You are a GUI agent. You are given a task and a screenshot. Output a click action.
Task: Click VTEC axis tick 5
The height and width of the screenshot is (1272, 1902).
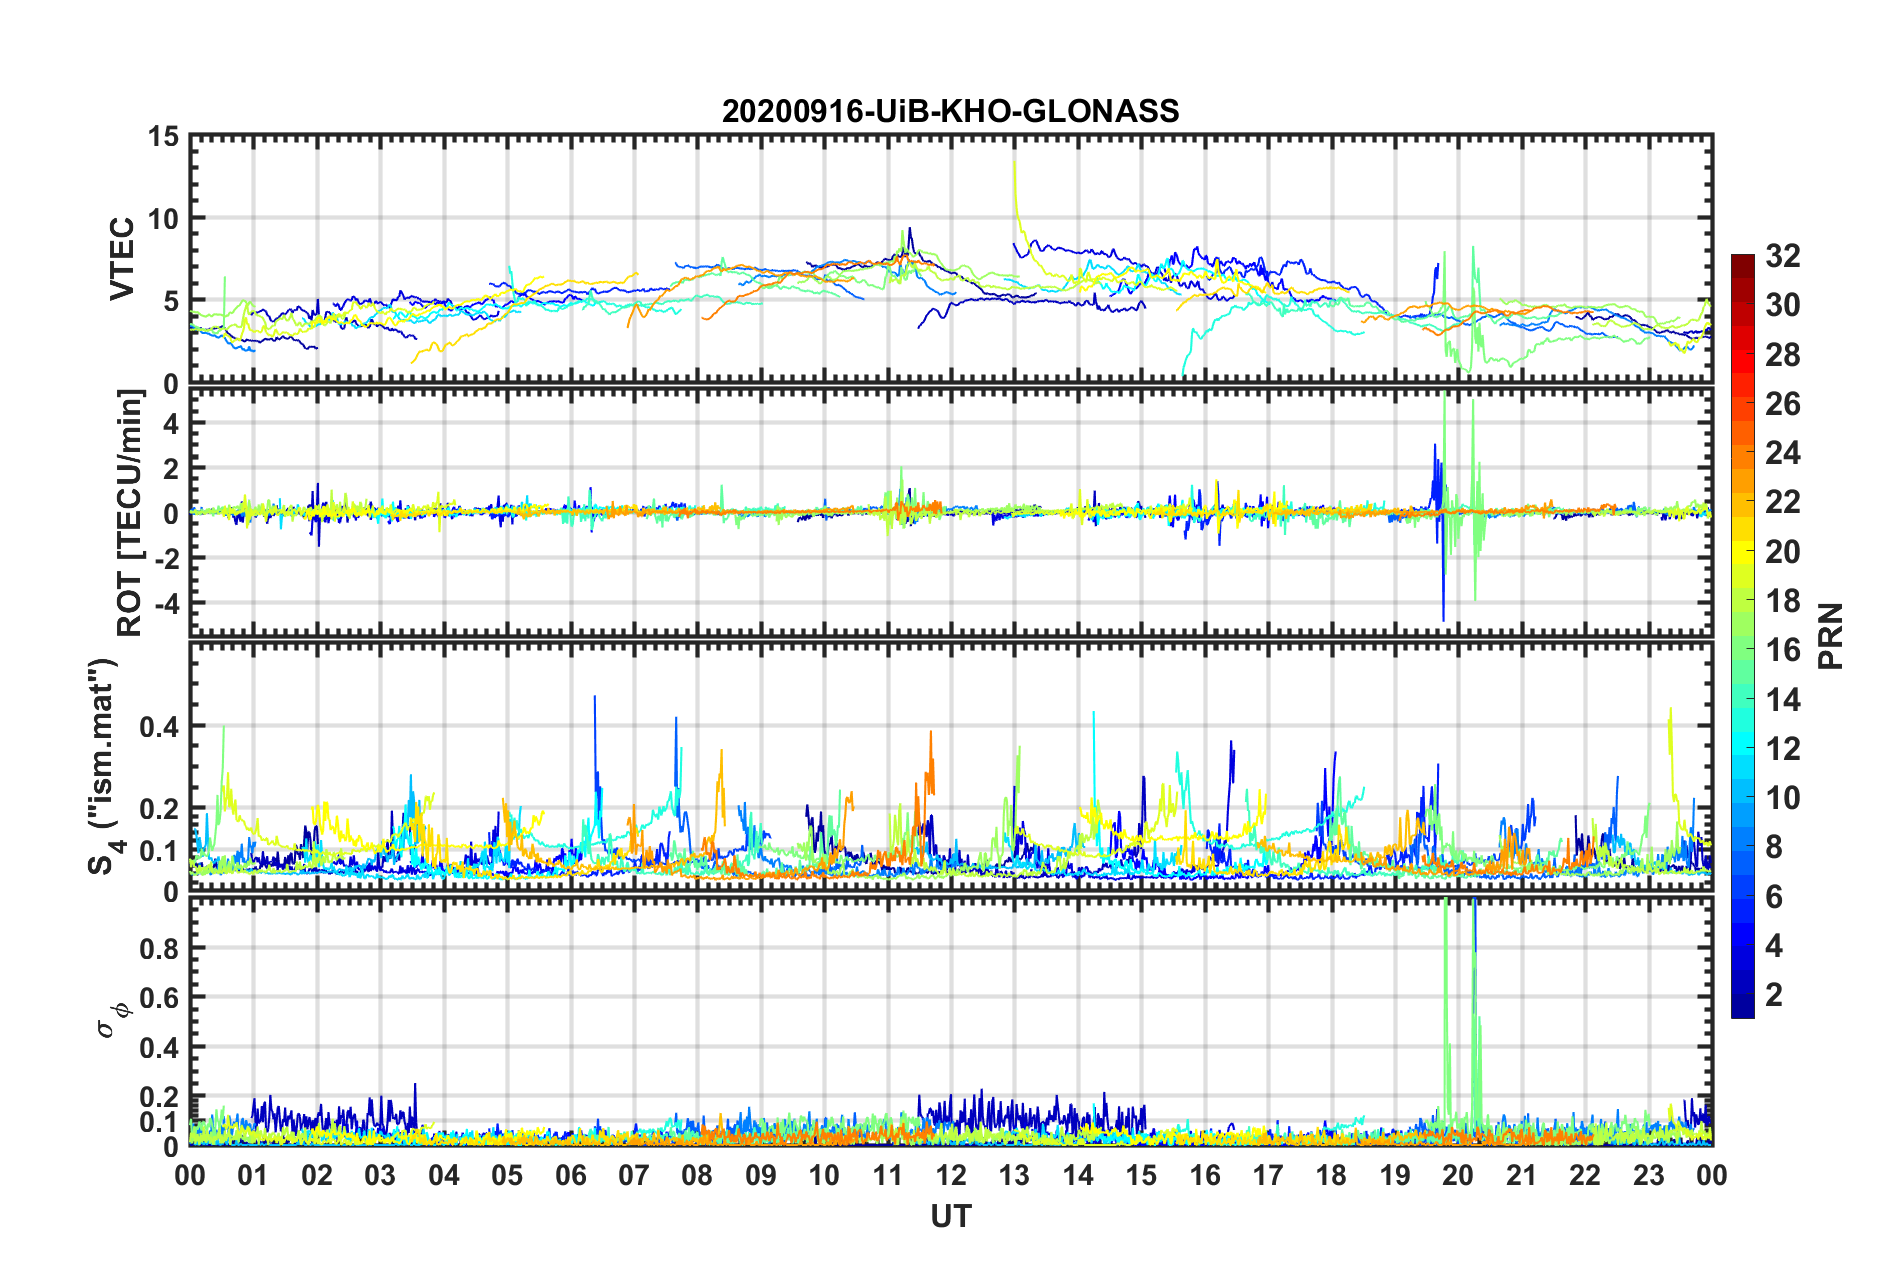pyautogui.click(x=171, y=302)
